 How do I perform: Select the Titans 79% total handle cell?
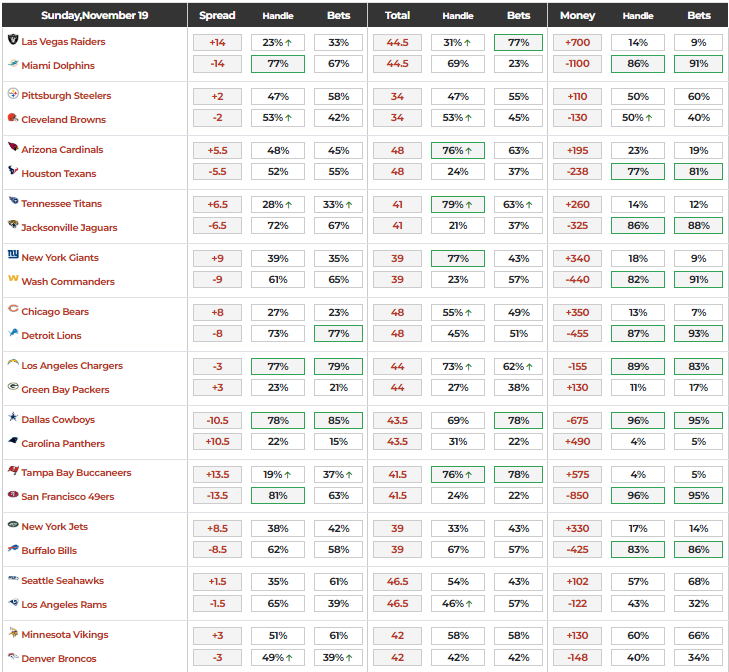coord(458,204)
